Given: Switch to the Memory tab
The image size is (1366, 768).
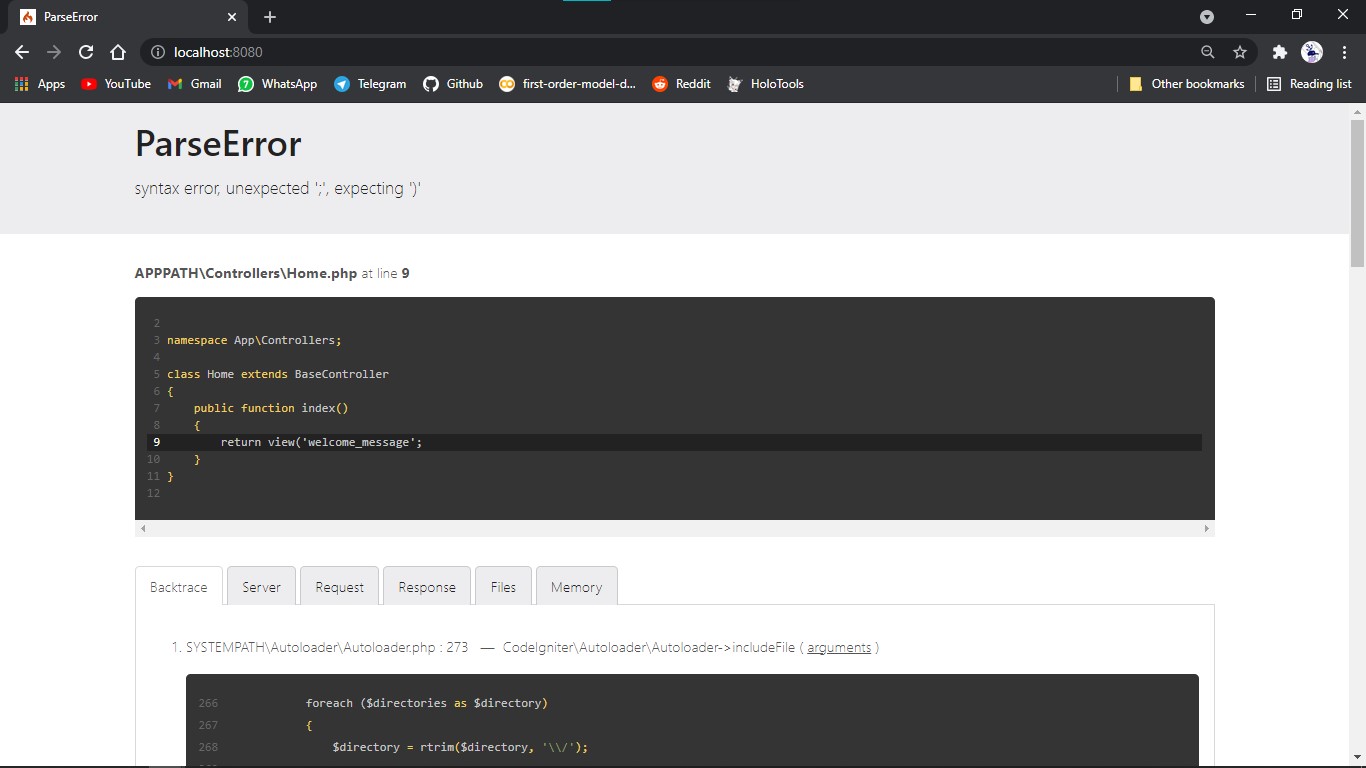Looking at the screenshot, I should (576, 586).
